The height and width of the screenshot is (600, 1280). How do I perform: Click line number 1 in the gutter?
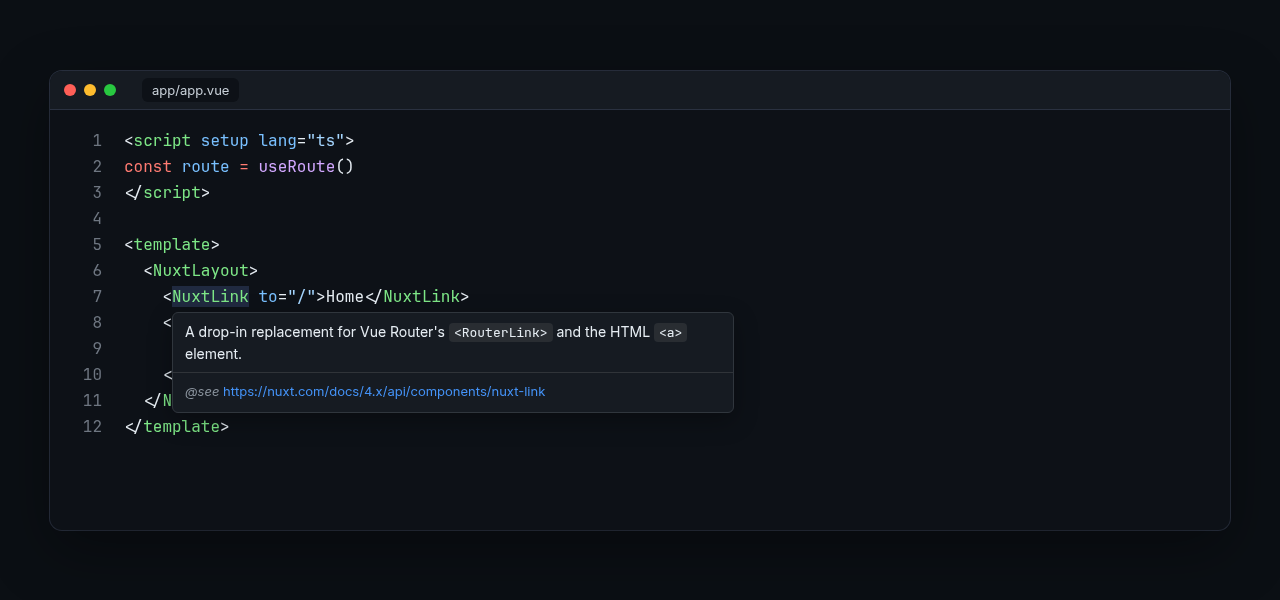pos(97,140)
